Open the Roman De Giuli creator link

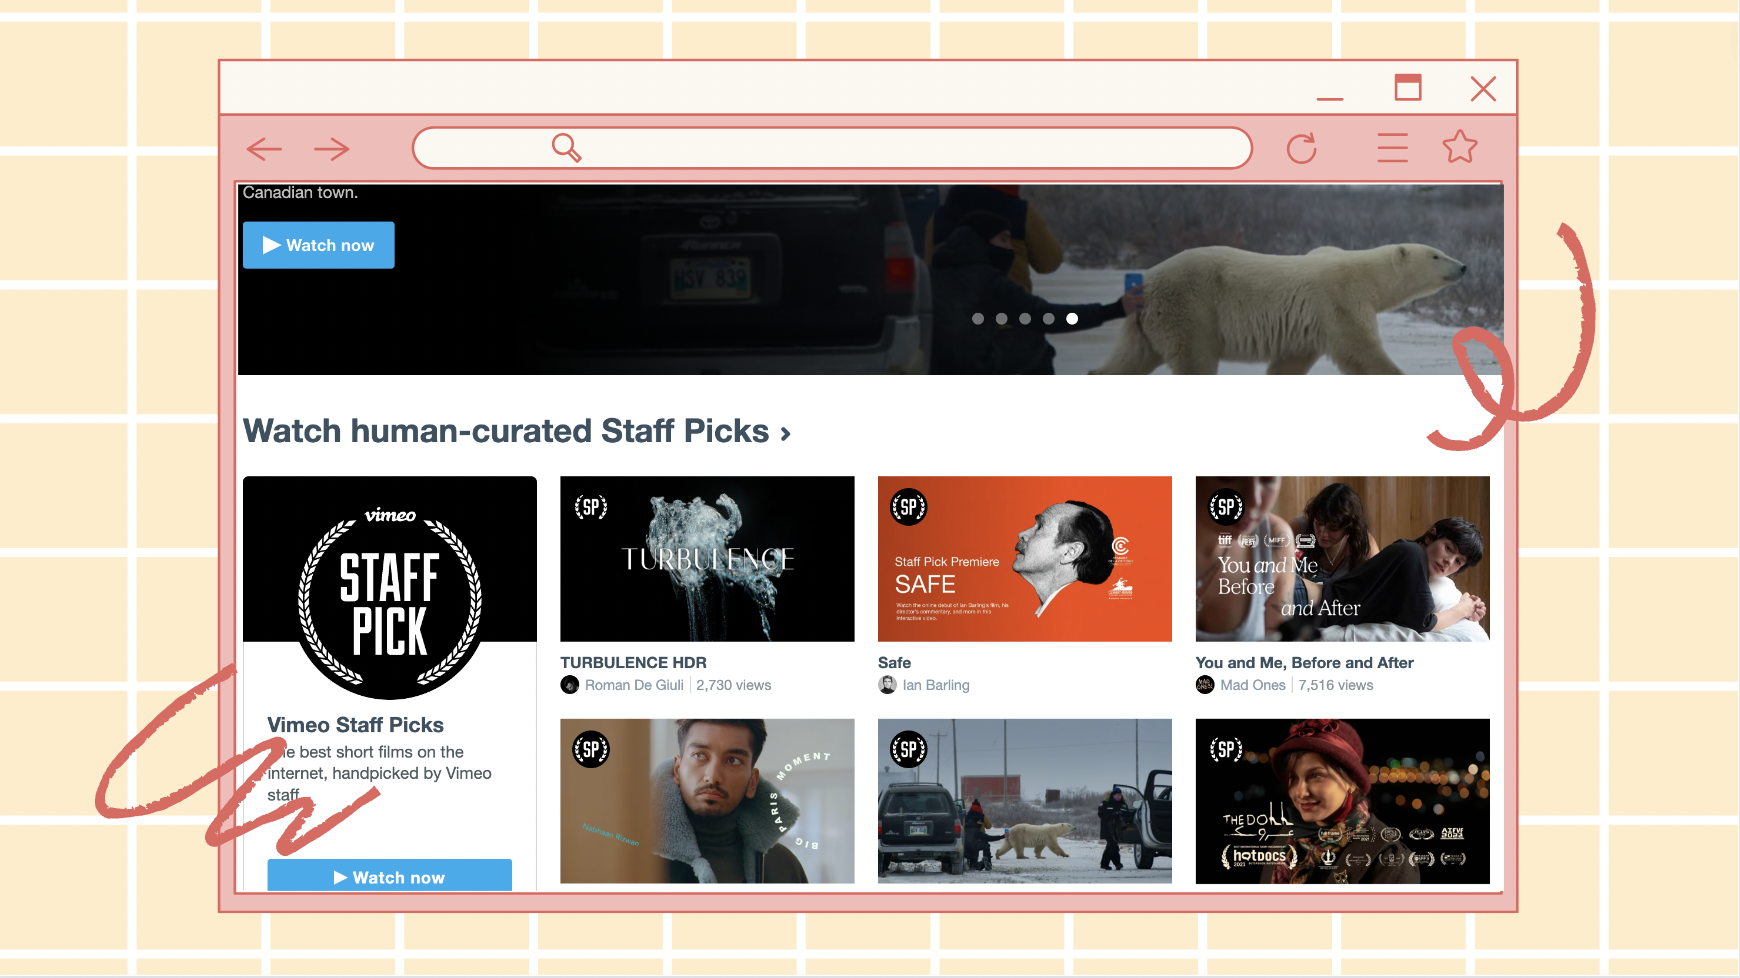[634, 685]
